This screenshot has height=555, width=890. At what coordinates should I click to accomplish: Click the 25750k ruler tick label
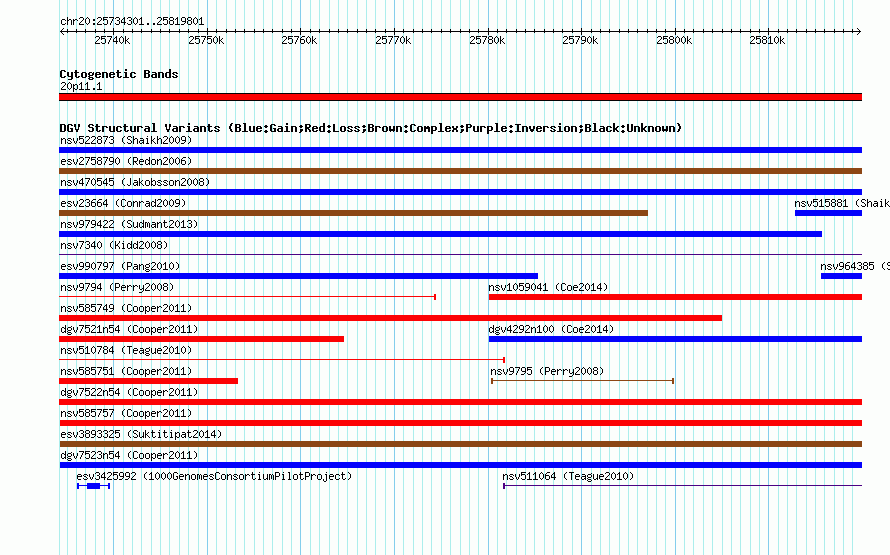point(206,41)
